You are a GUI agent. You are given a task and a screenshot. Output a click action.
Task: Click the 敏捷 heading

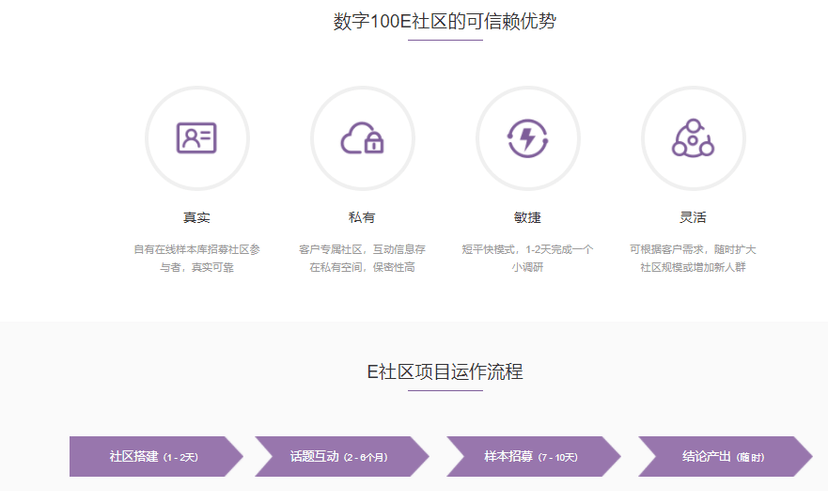pos(528,218)
